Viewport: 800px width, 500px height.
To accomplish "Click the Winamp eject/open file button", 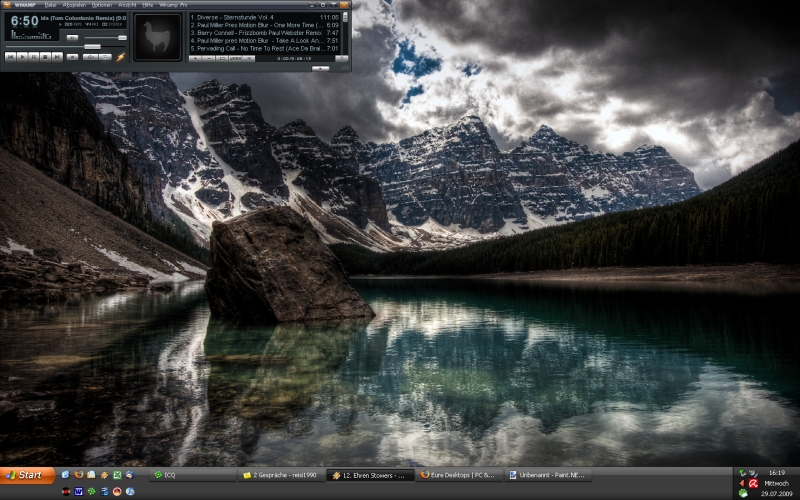I will point(71,57).
